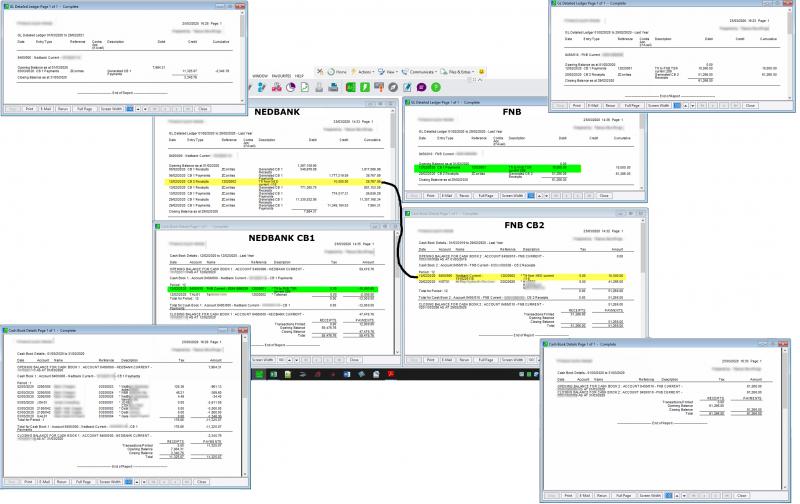This screenshot has width=800, height=504.
Task: Open the HELP menu
Action: [x=299, y=76]
